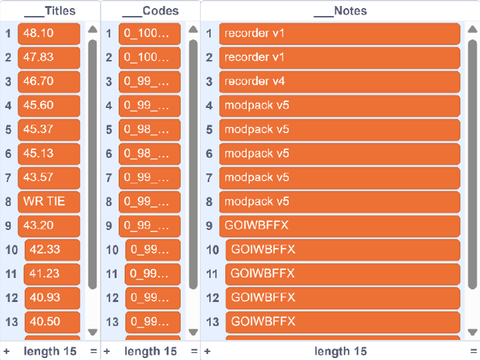Click the plus icon under Notes list
Screen dimensions: 480x360
click(x=207, y=351)
